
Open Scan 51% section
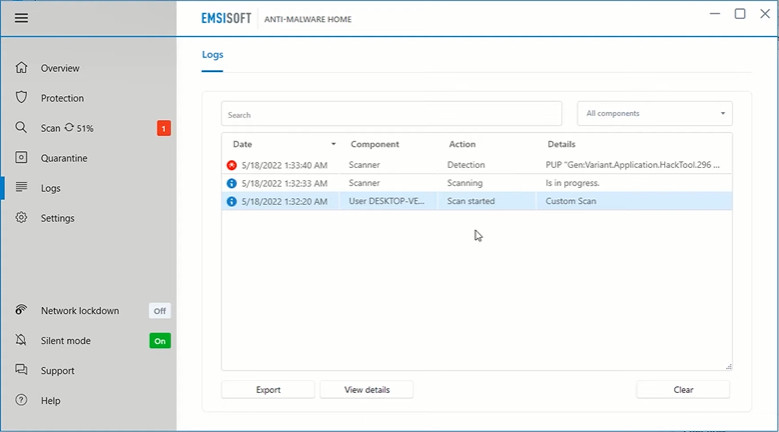pyautogui.click(x=67, y=128)
